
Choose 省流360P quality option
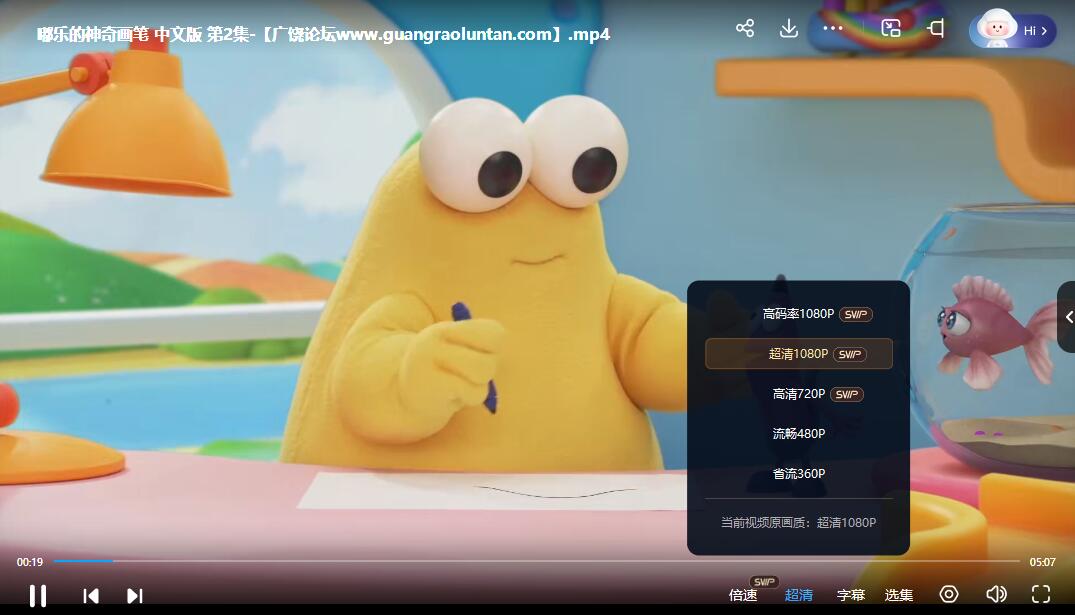coord(799,473)
